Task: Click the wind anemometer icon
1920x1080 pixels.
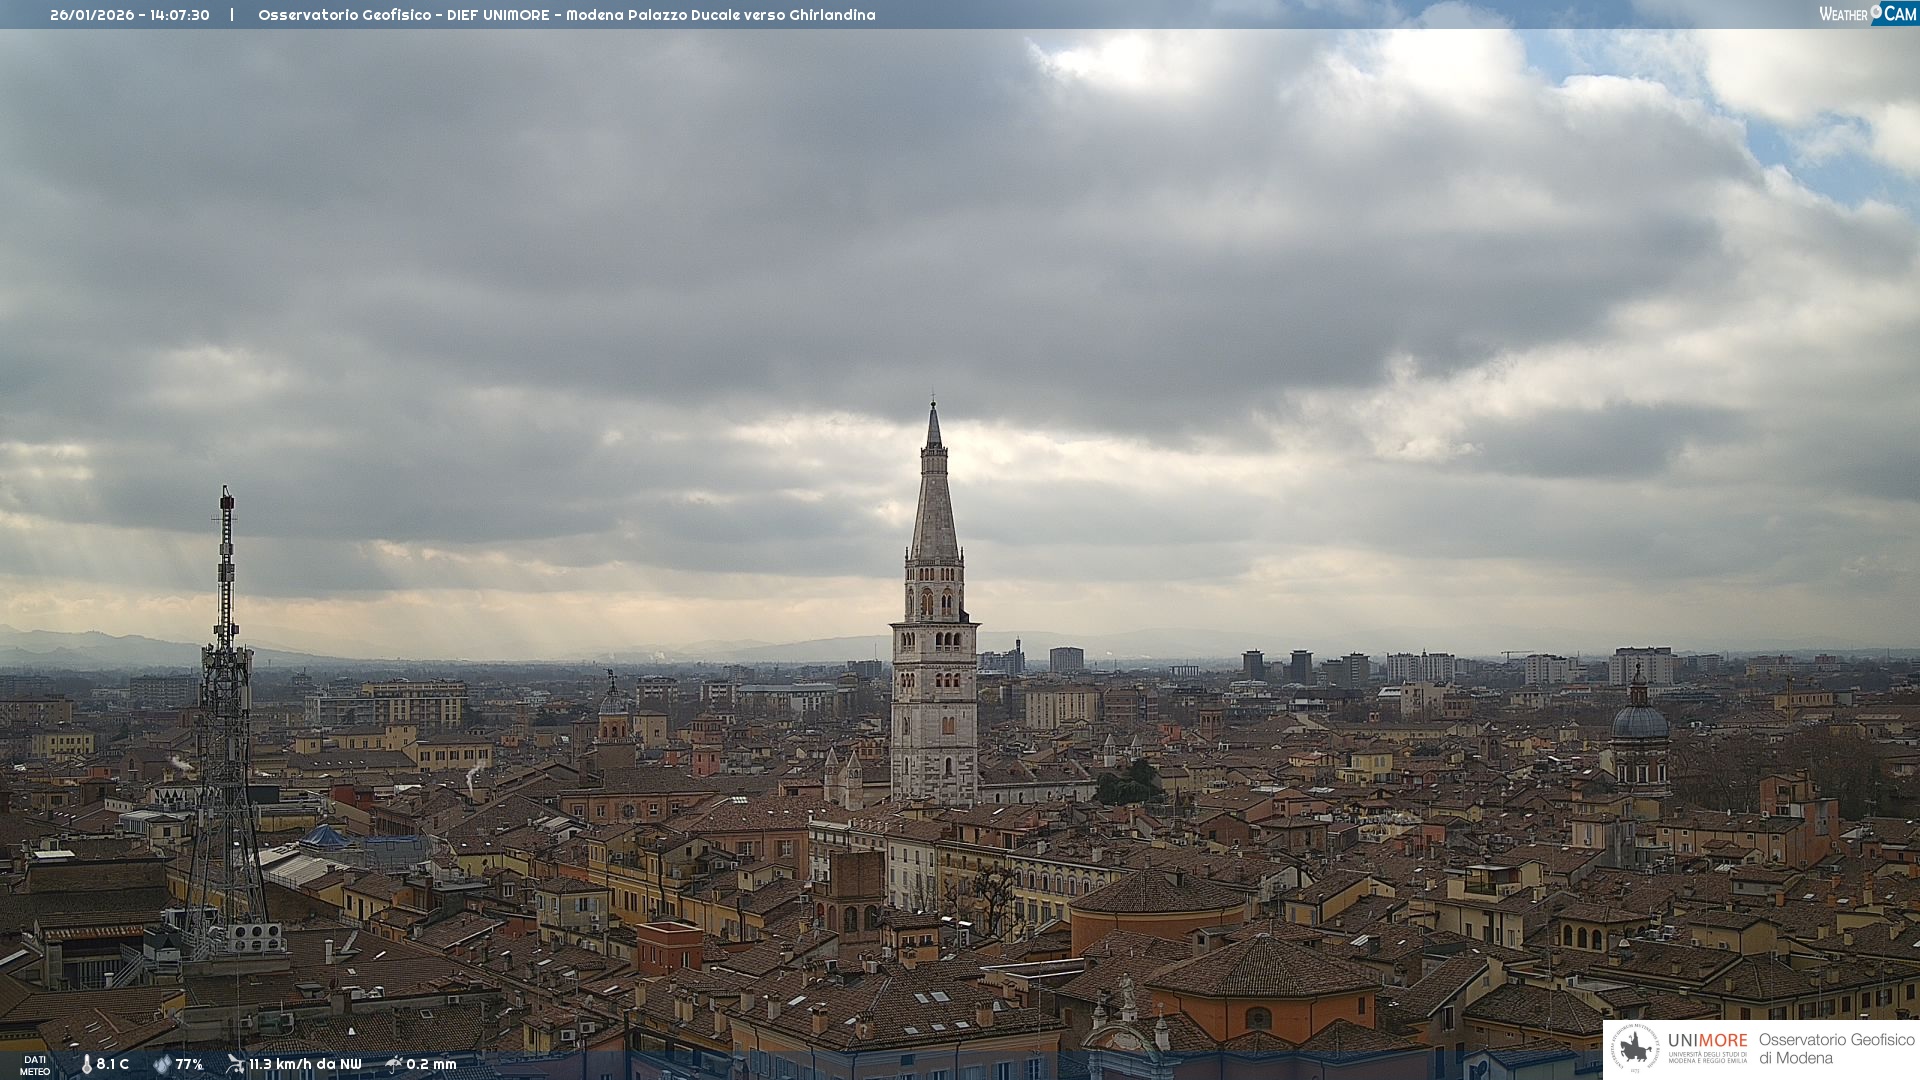Action: (235, 1064)
